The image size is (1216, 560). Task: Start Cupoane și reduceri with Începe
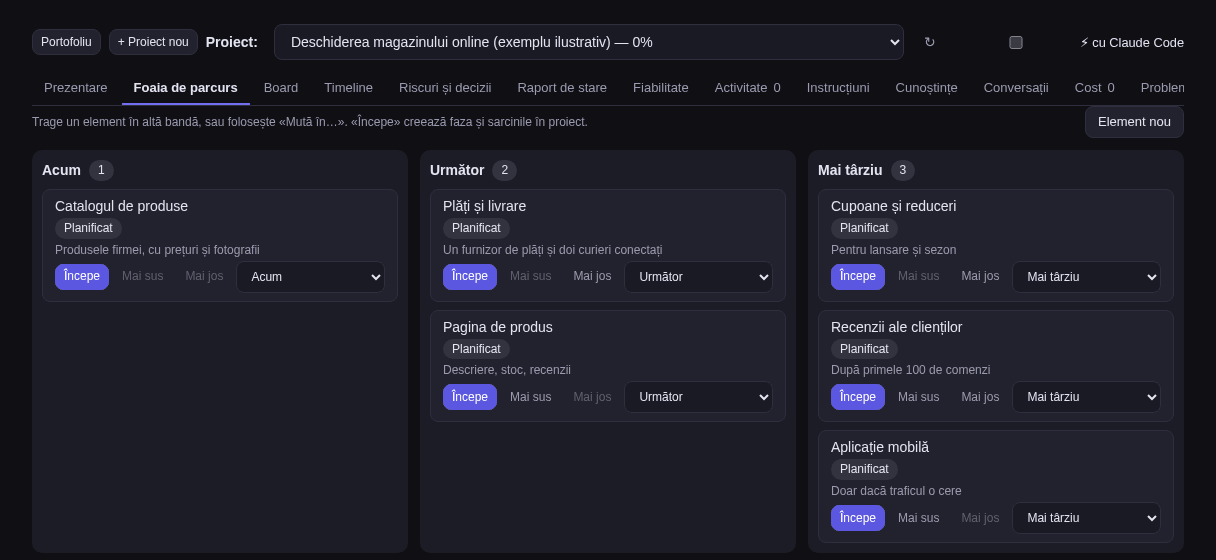coord(858,277)
